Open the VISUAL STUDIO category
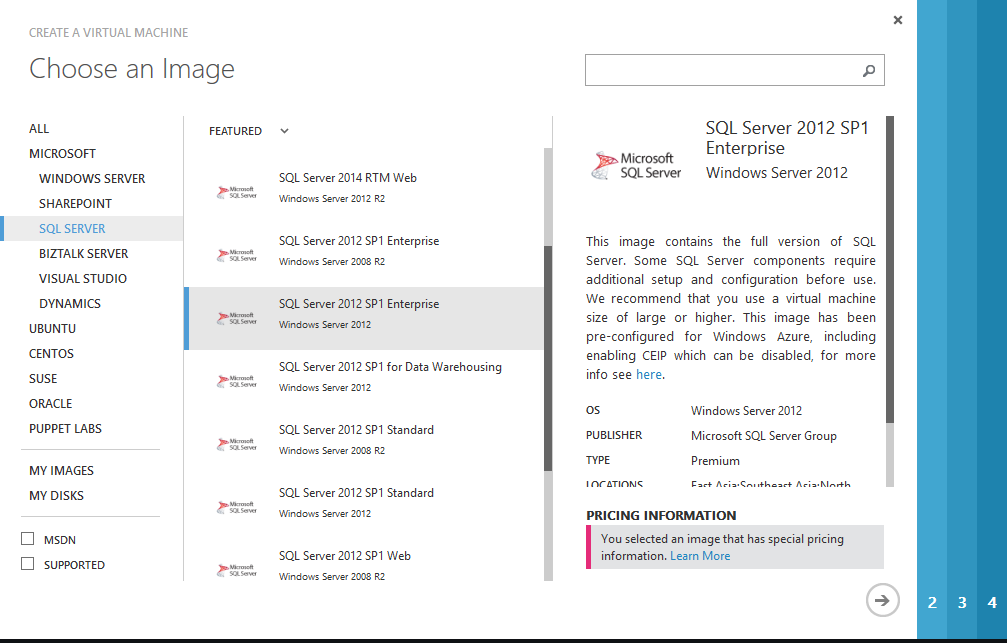The height and width of the screenshot is (643, 1007). coord(83,279)
